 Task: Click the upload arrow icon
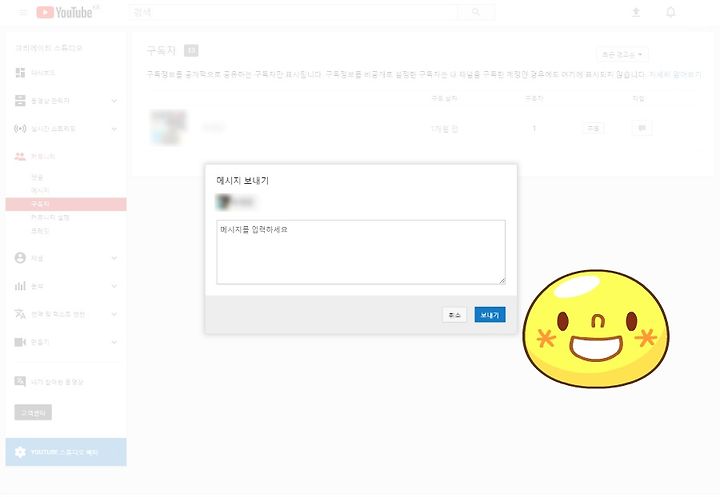pos(636,12)
